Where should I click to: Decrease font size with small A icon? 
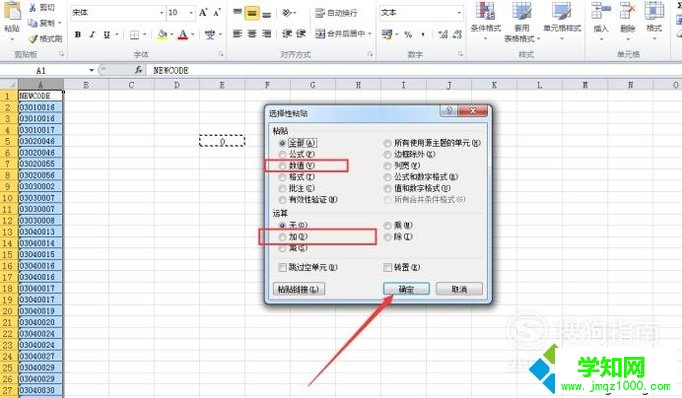pos(217,13)
